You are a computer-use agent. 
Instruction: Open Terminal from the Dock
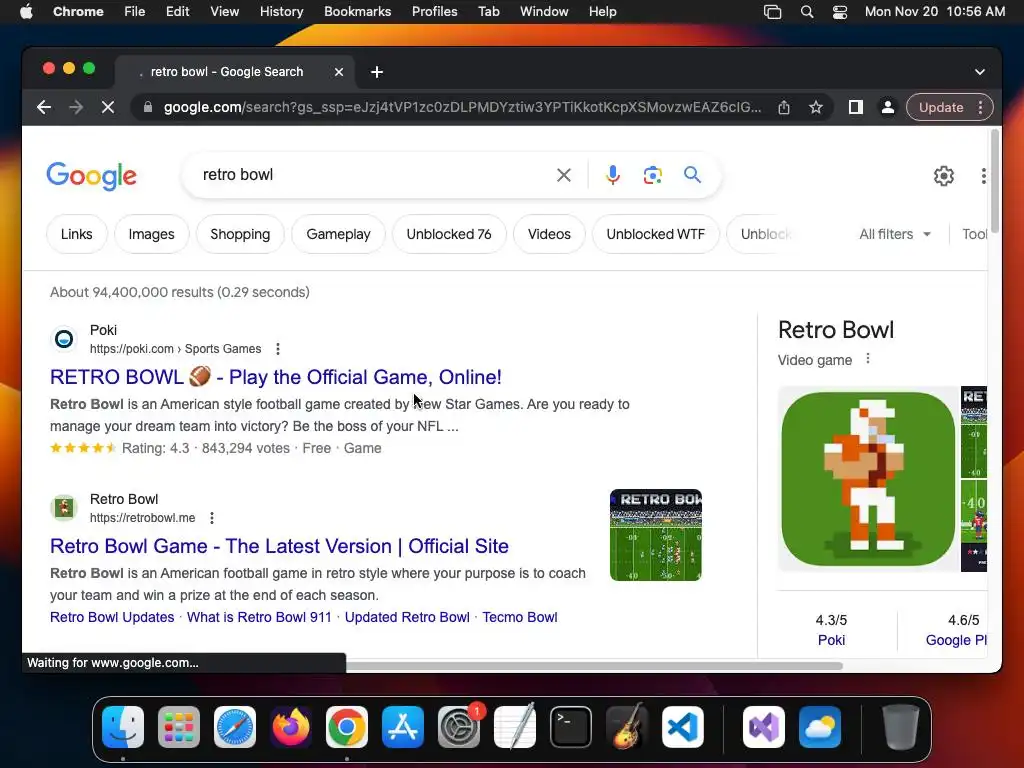(x=571, y=727)
